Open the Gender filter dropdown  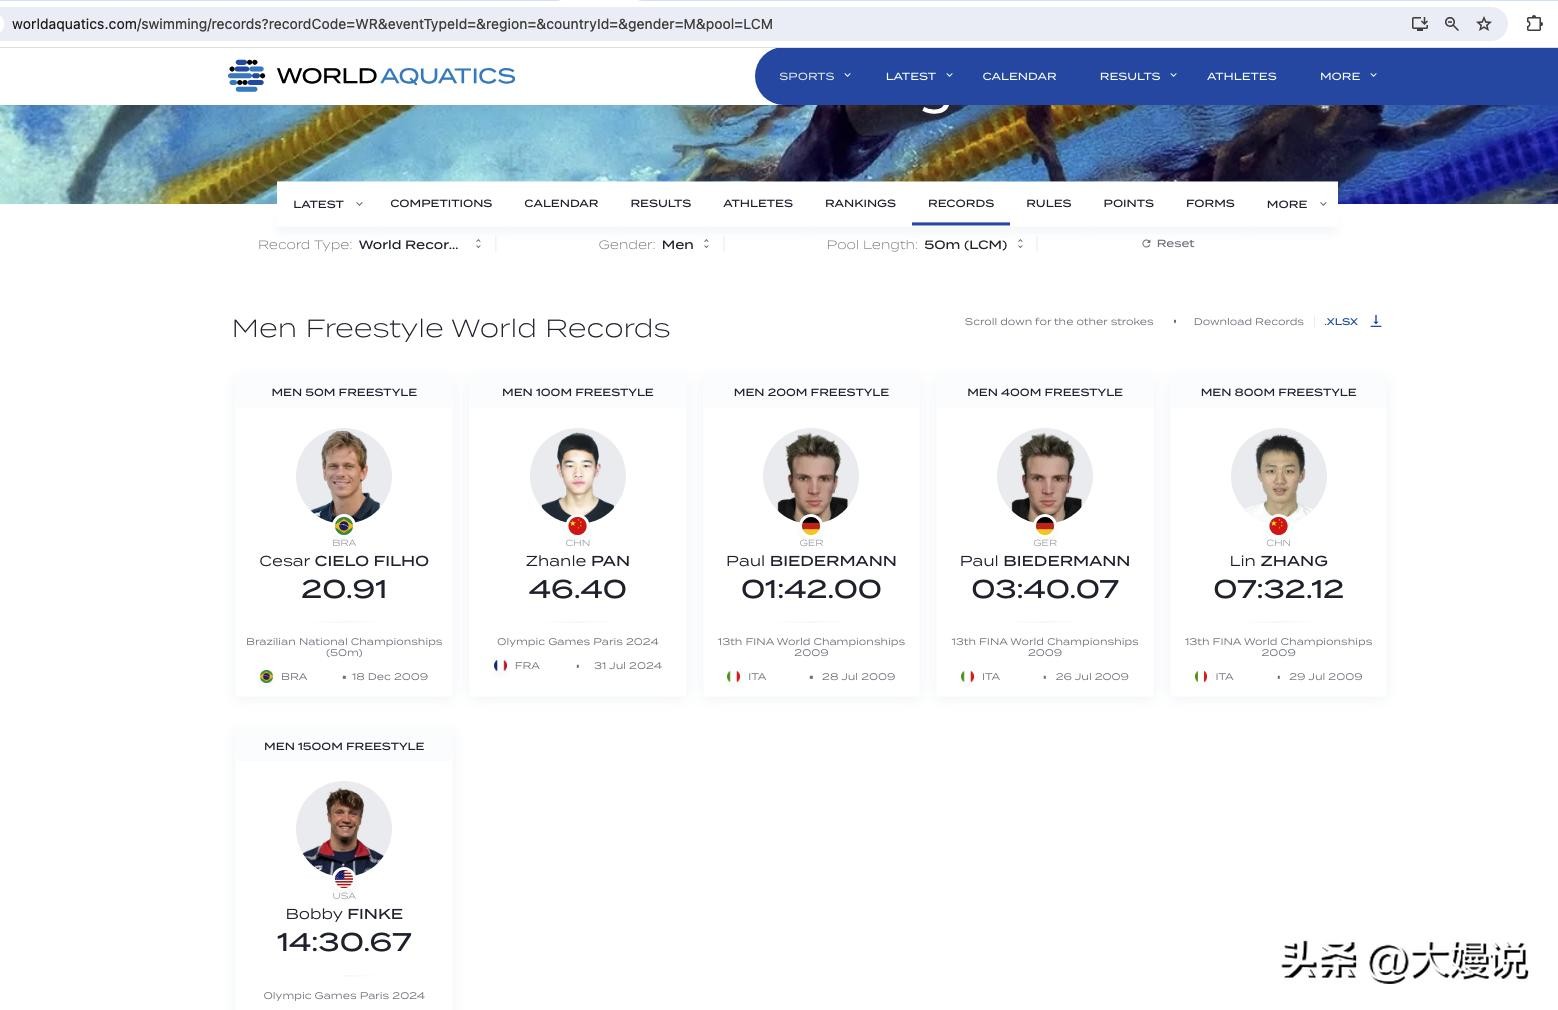click(x=685, y=245)
